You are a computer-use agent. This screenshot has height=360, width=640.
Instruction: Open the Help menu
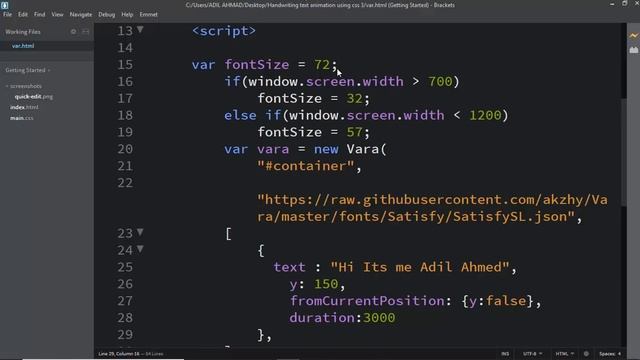click(x=127, y=14)
